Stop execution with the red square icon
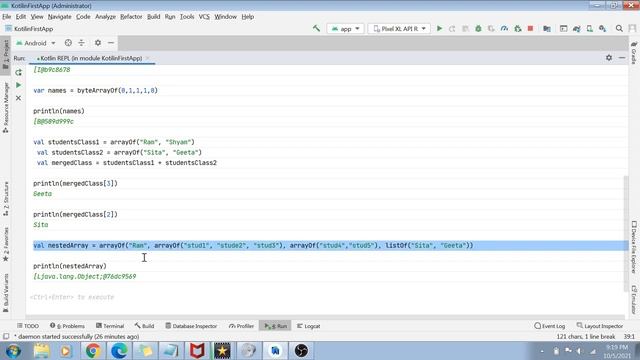Image resolution: width=640 pixels, height=360 pixels. pyautogui.click(x=531, y=29)
